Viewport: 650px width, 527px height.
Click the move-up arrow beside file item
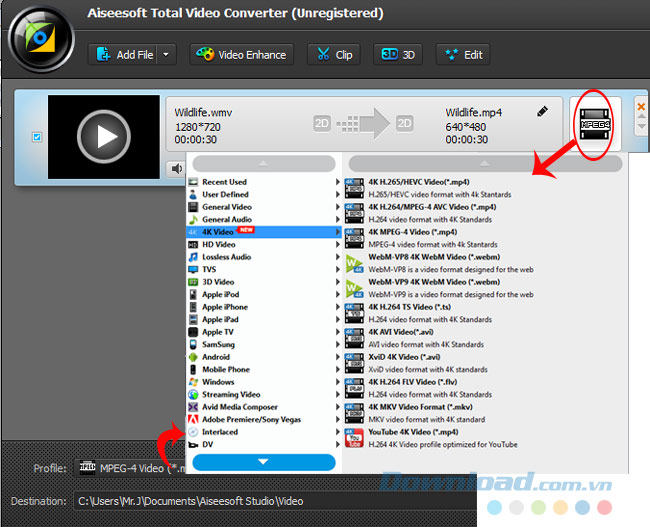pos(641,117)
